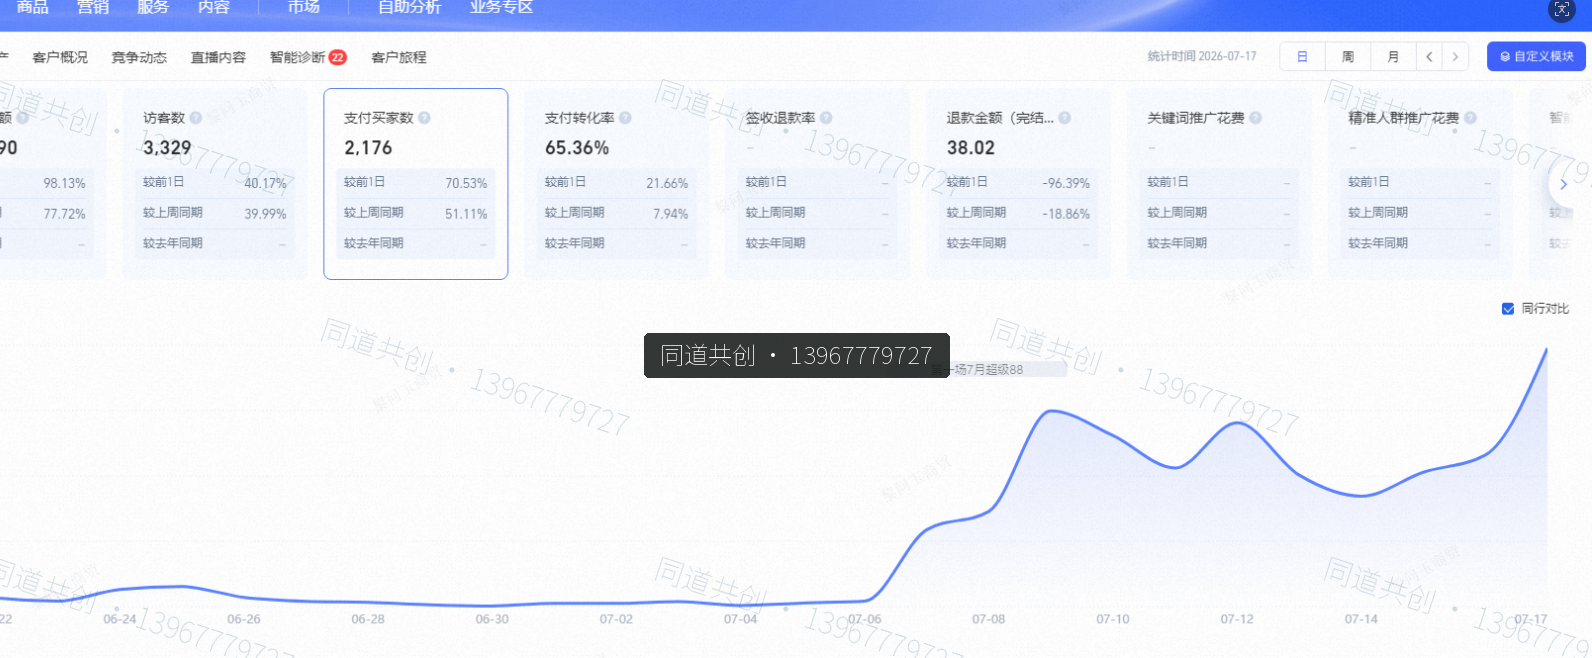
Task: Click 较上周同期 row in 签收退款率 card
Action: 818,213
